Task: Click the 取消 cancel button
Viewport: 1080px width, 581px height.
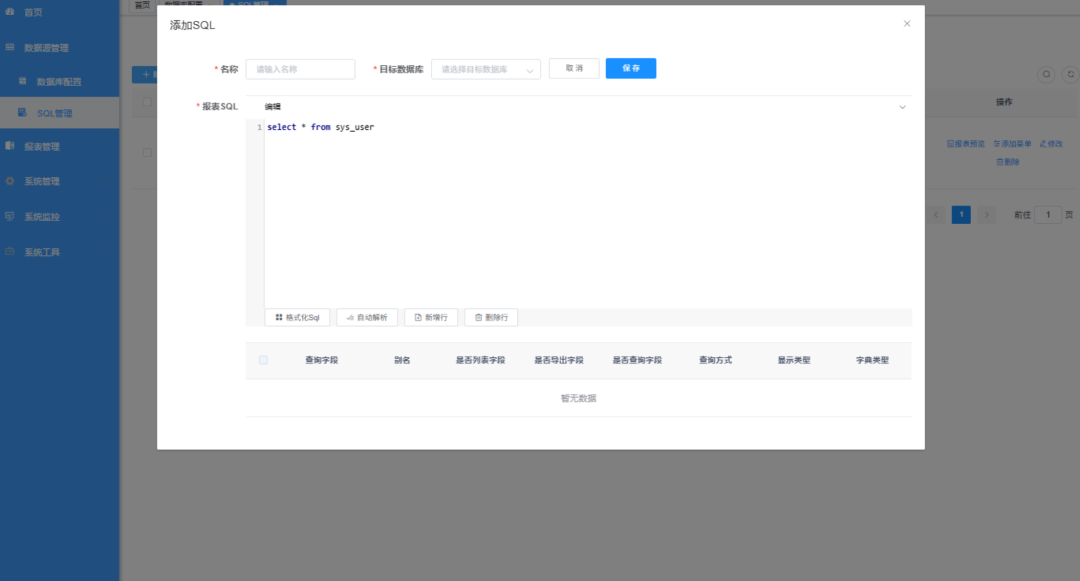Action: pyautogui.click(x=574, y=68)
